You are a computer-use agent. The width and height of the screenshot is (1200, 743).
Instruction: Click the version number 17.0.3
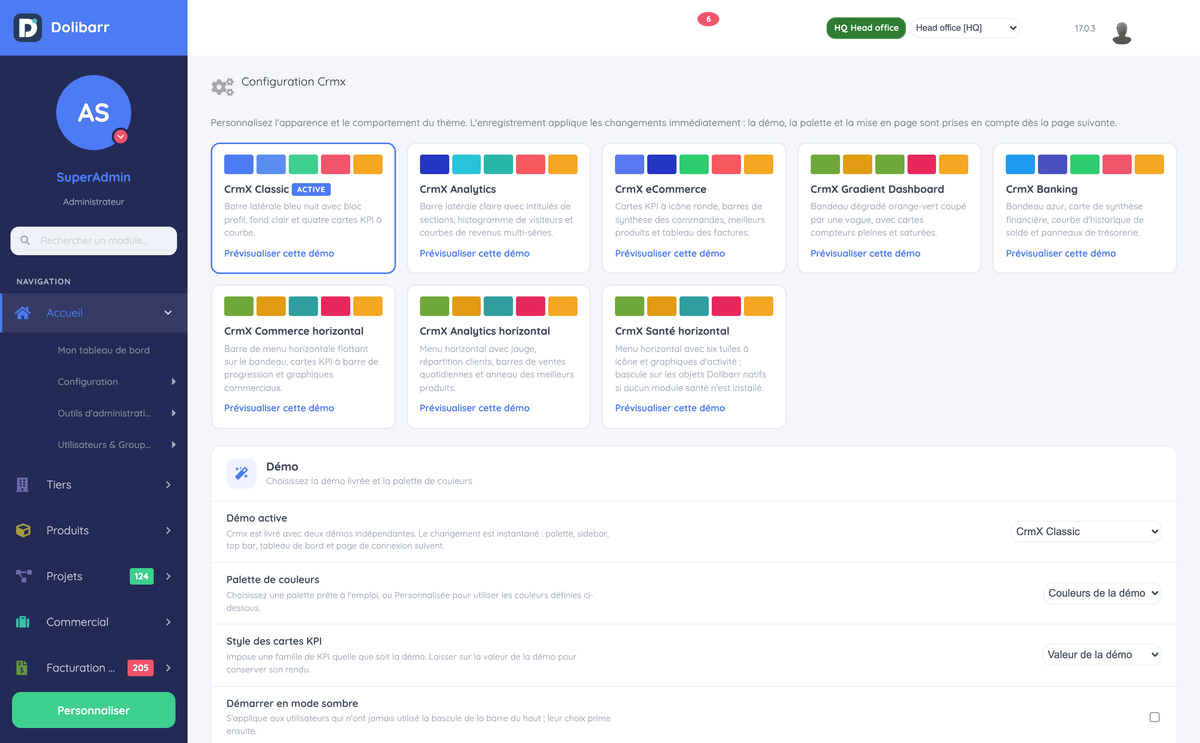1085,29
